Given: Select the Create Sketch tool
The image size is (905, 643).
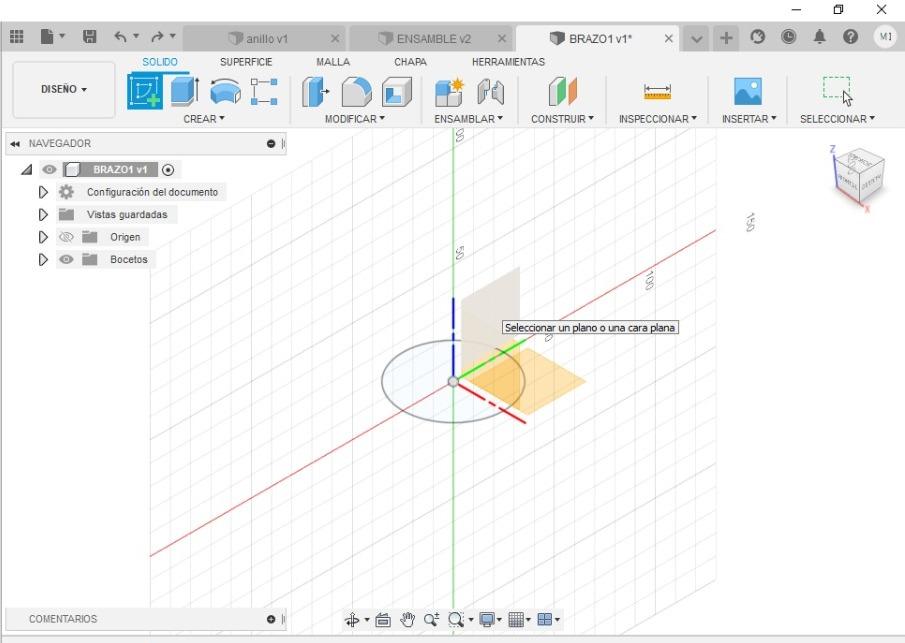Looking at the screenshot, I should pos(145,91).
